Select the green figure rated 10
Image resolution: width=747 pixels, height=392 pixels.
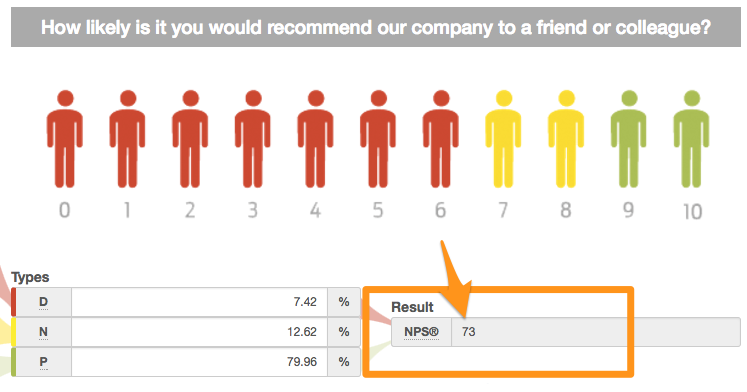pyautogui.click(x=691, y=139)
